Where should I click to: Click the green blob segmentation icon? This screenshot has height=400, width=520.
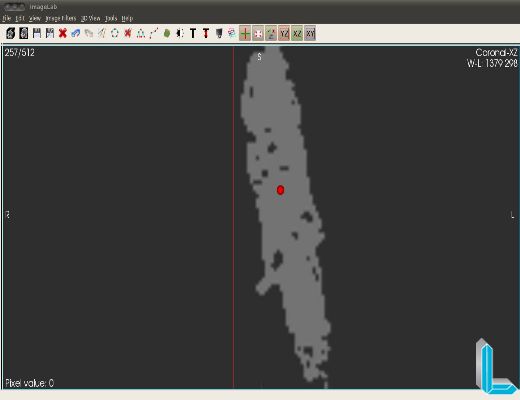pyautogui.click(x=167, y=33)
